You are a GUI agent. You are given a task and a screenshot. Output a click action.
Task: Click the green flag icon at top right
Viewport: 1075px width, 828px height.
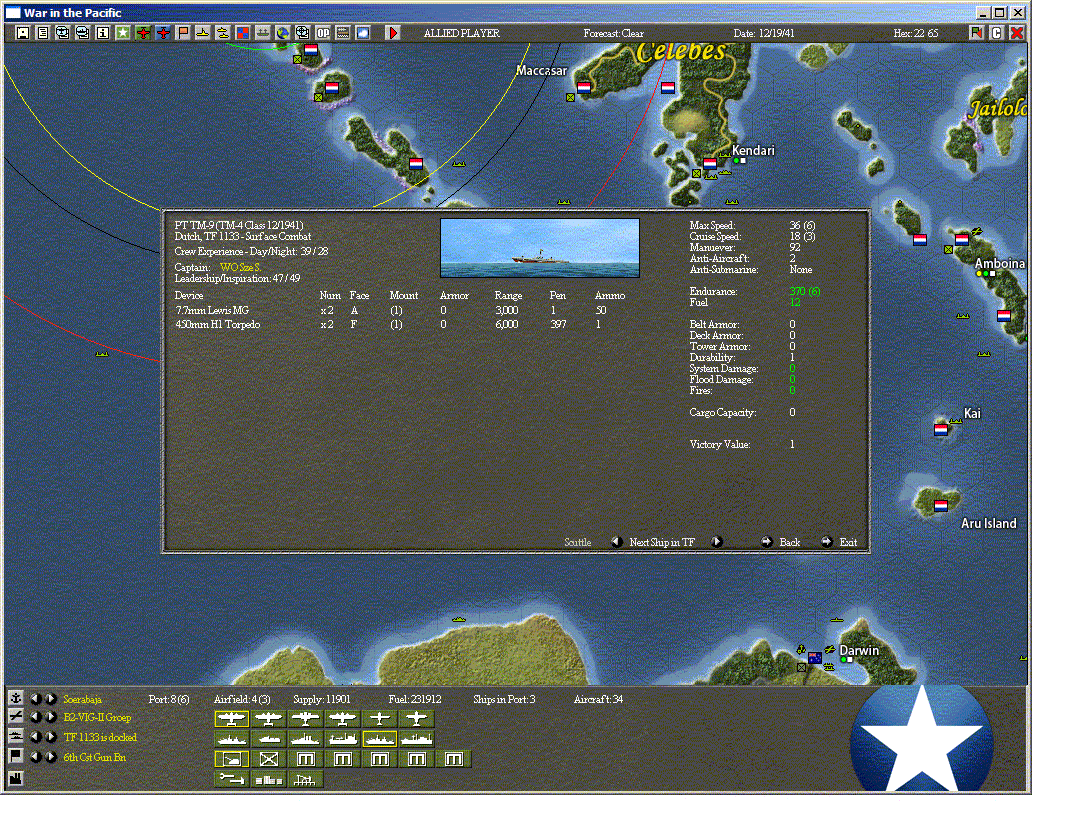976,32
